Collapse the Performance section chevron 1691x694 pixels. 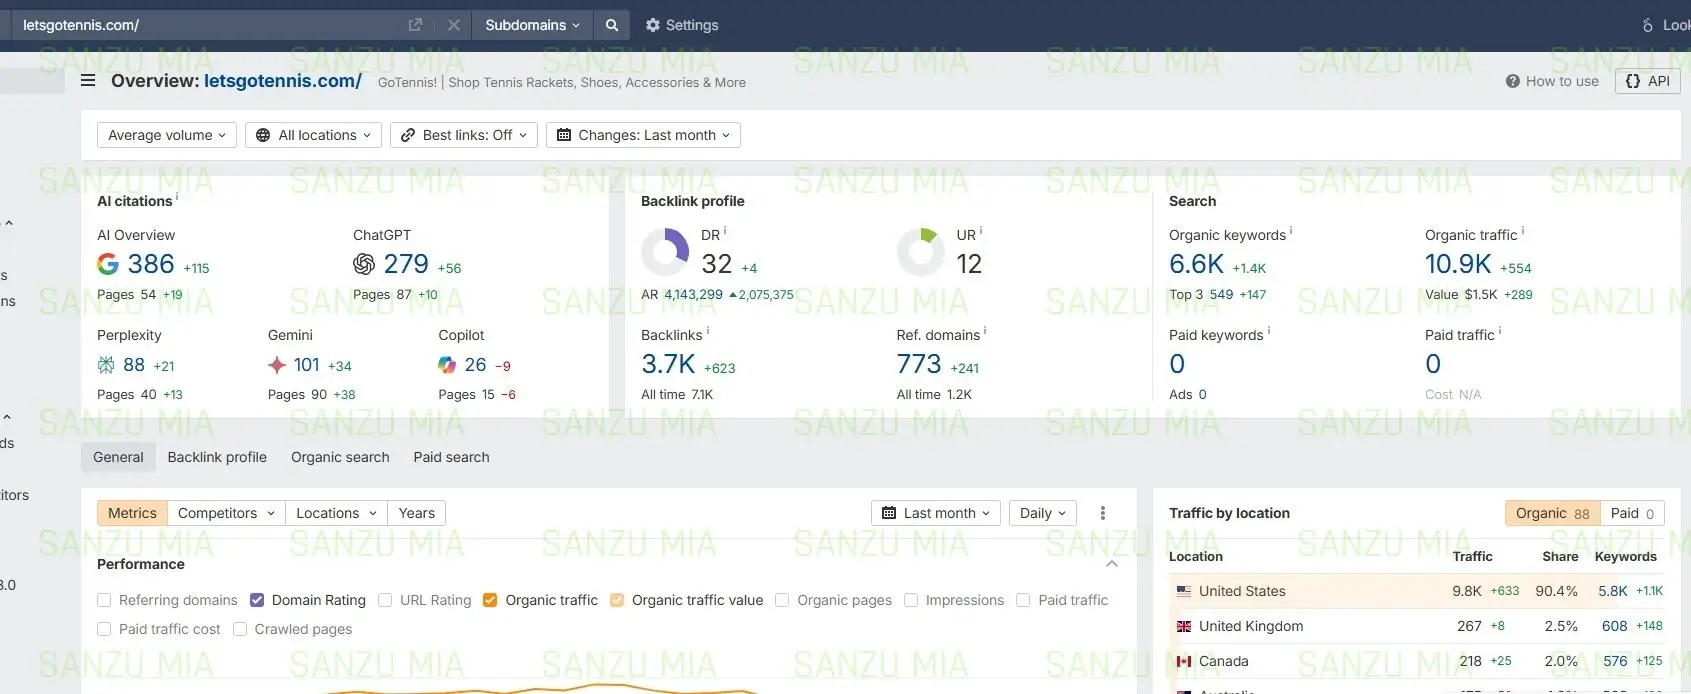tap(1112, 564)
